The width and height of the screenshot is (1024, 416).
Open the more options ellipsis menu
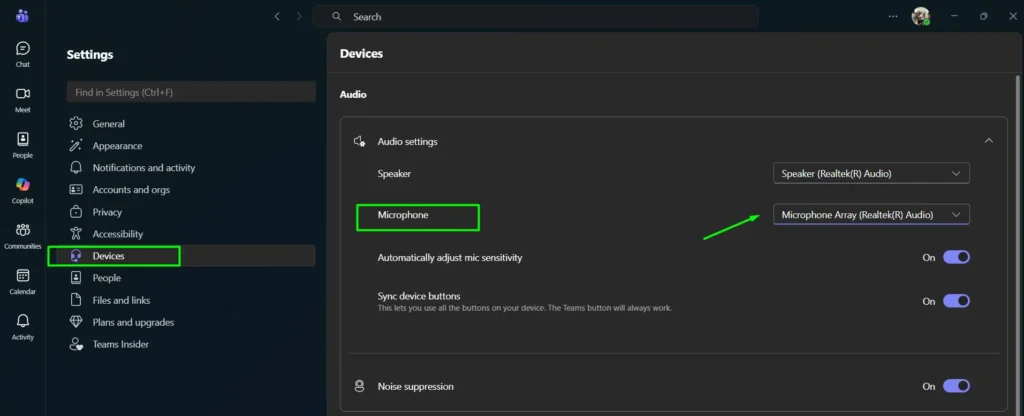pos(893,16)
